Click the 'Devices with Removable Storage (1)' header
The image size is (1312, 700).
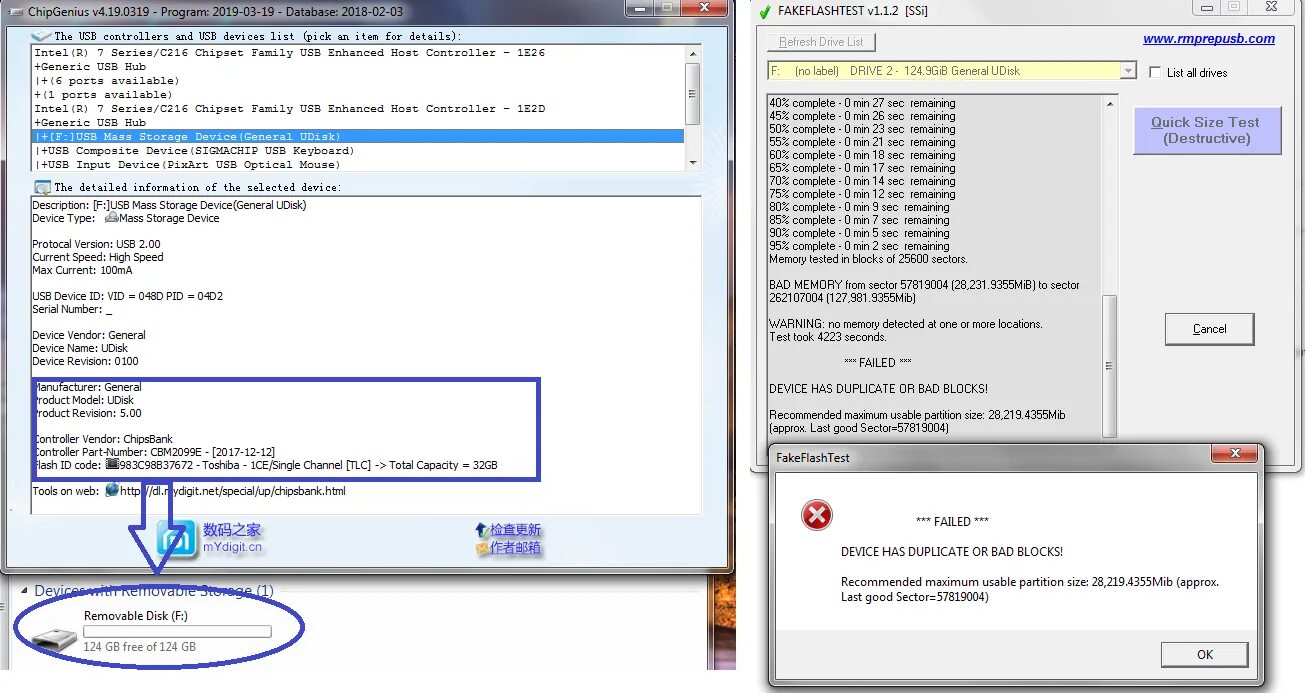(x=154, y=591)
